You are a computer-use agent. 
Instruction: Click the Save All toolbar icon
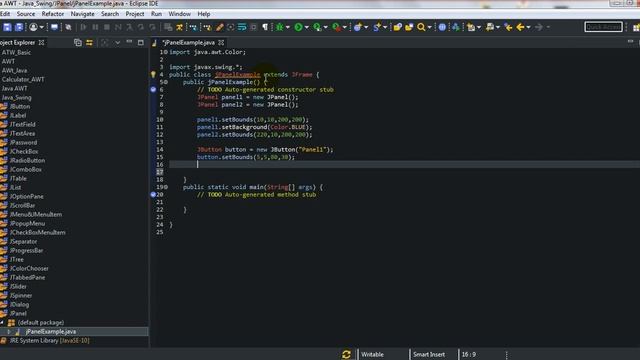[19, 27]
